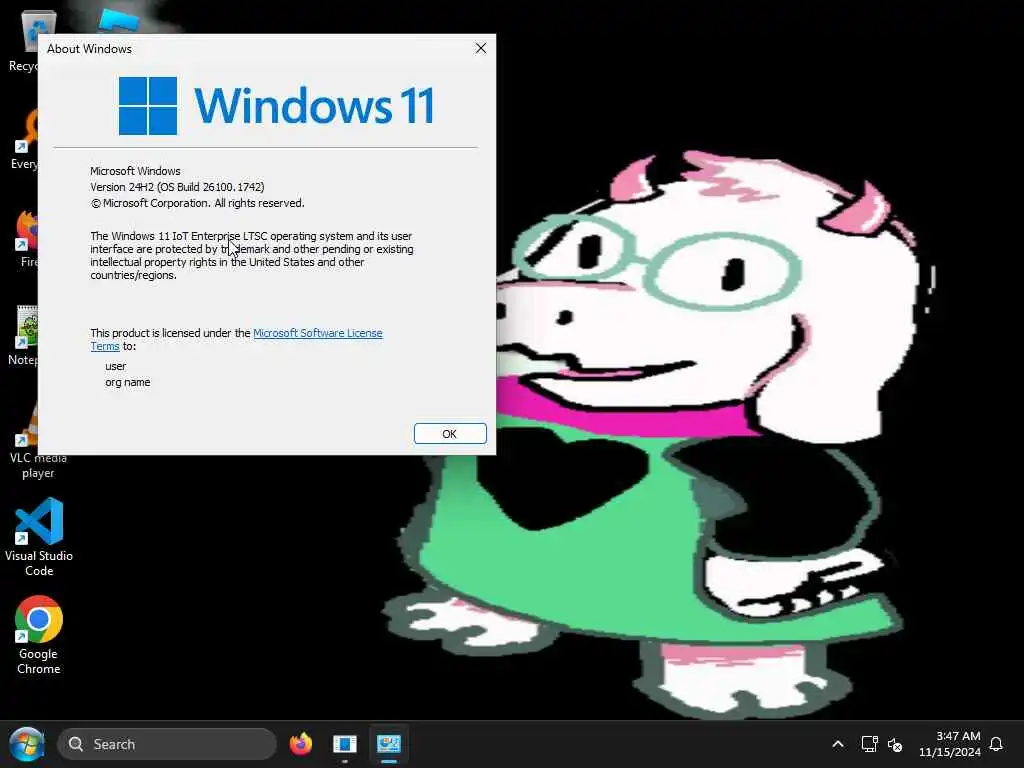Select the Visual Studio Code desktop shortcut
1024x768 pixels.
pos(39,537)
